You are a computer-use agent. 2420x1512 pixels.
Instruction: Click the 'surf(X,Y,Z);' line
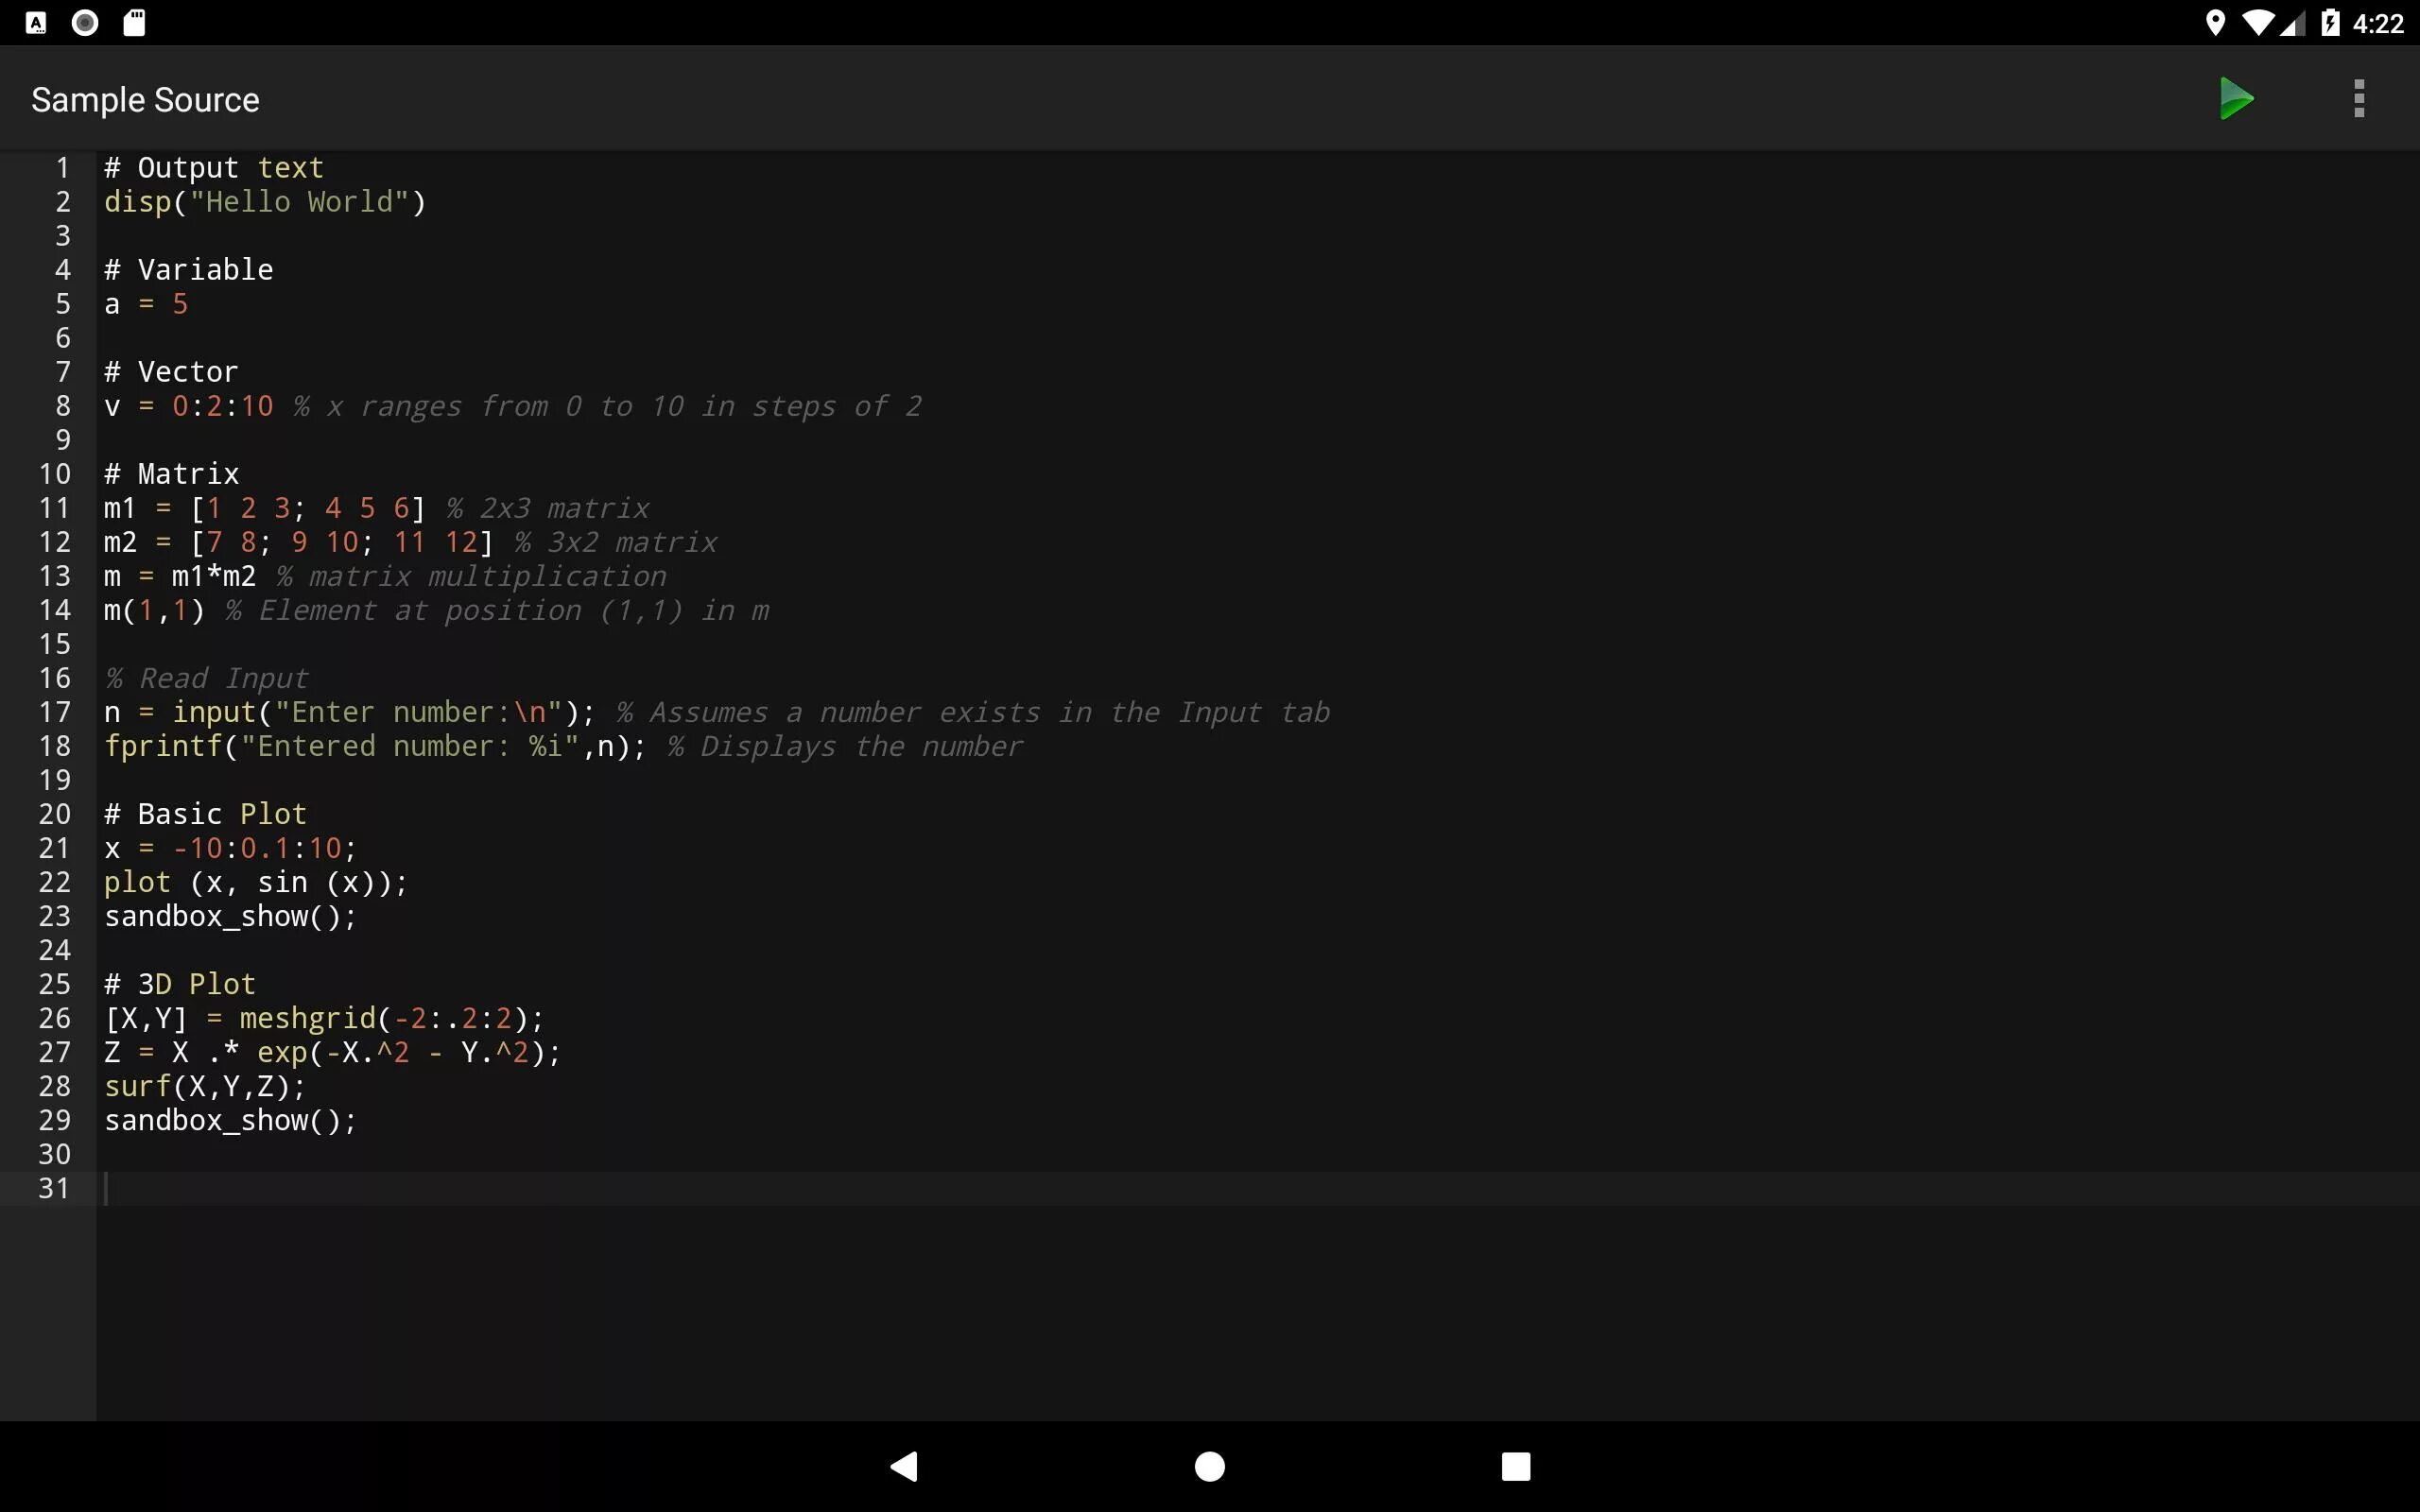205,1086
